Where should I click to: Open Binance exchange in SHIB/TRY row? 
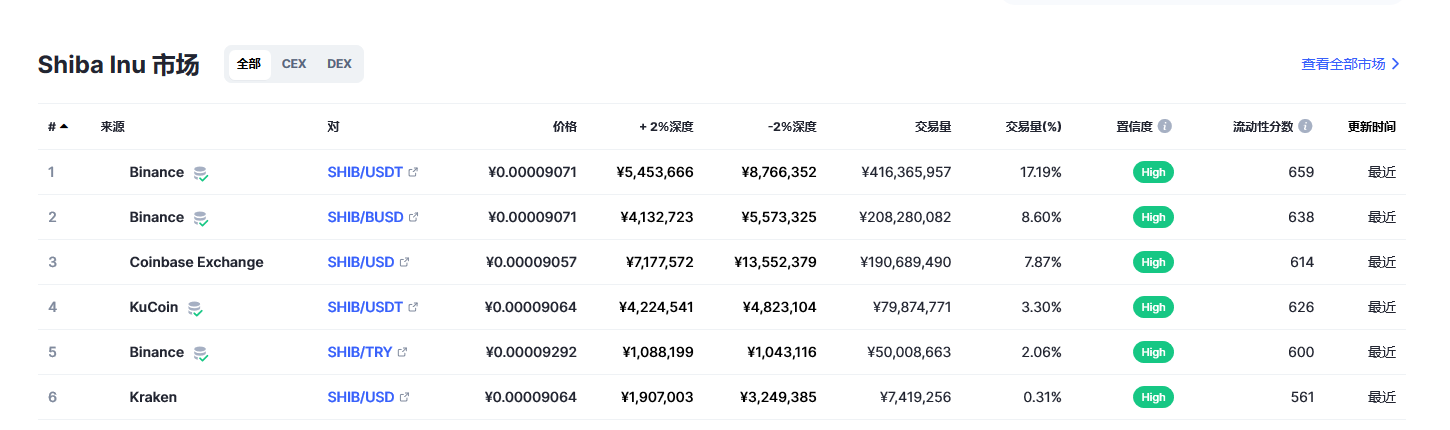point(157,352)
